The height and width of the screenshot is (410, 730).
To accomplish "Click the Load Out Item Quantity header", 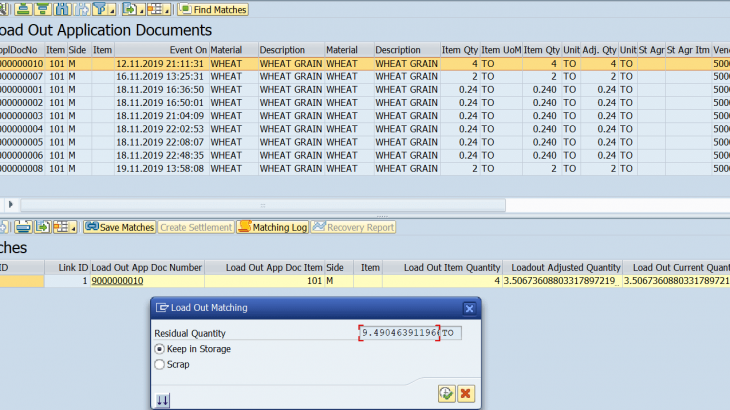I will 442,268.
